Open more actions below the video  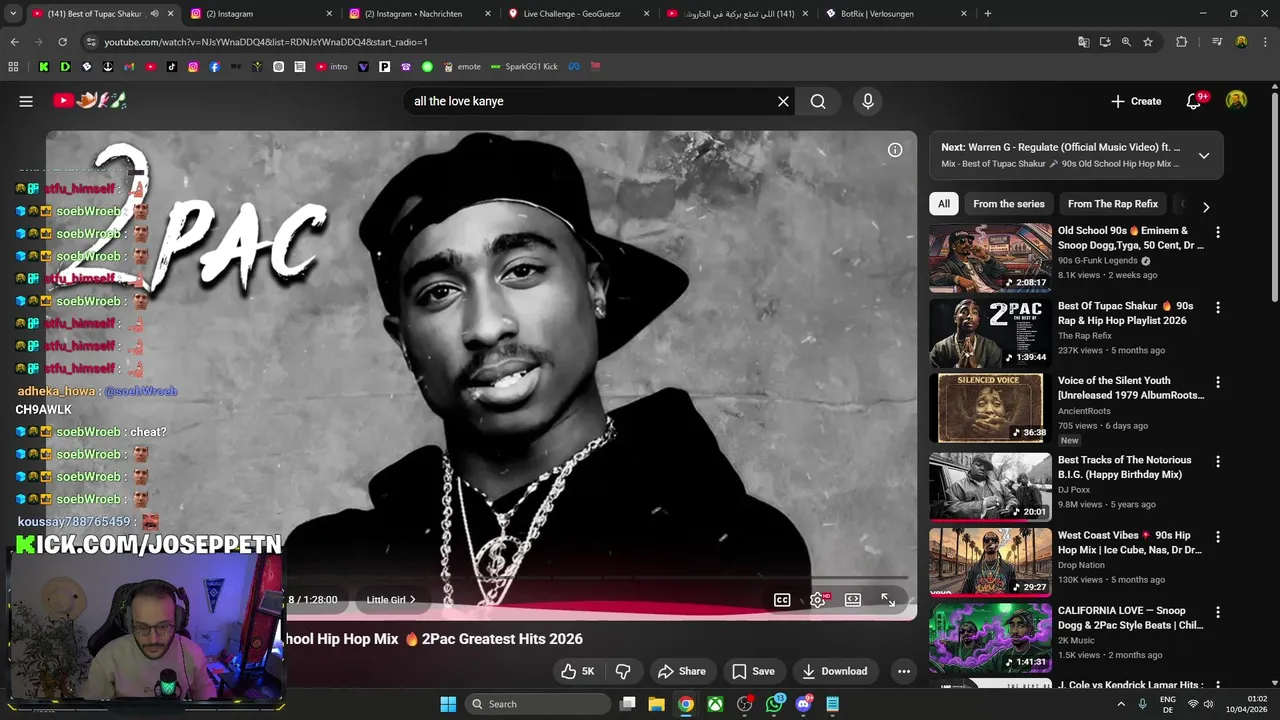[x=904, y=671]
